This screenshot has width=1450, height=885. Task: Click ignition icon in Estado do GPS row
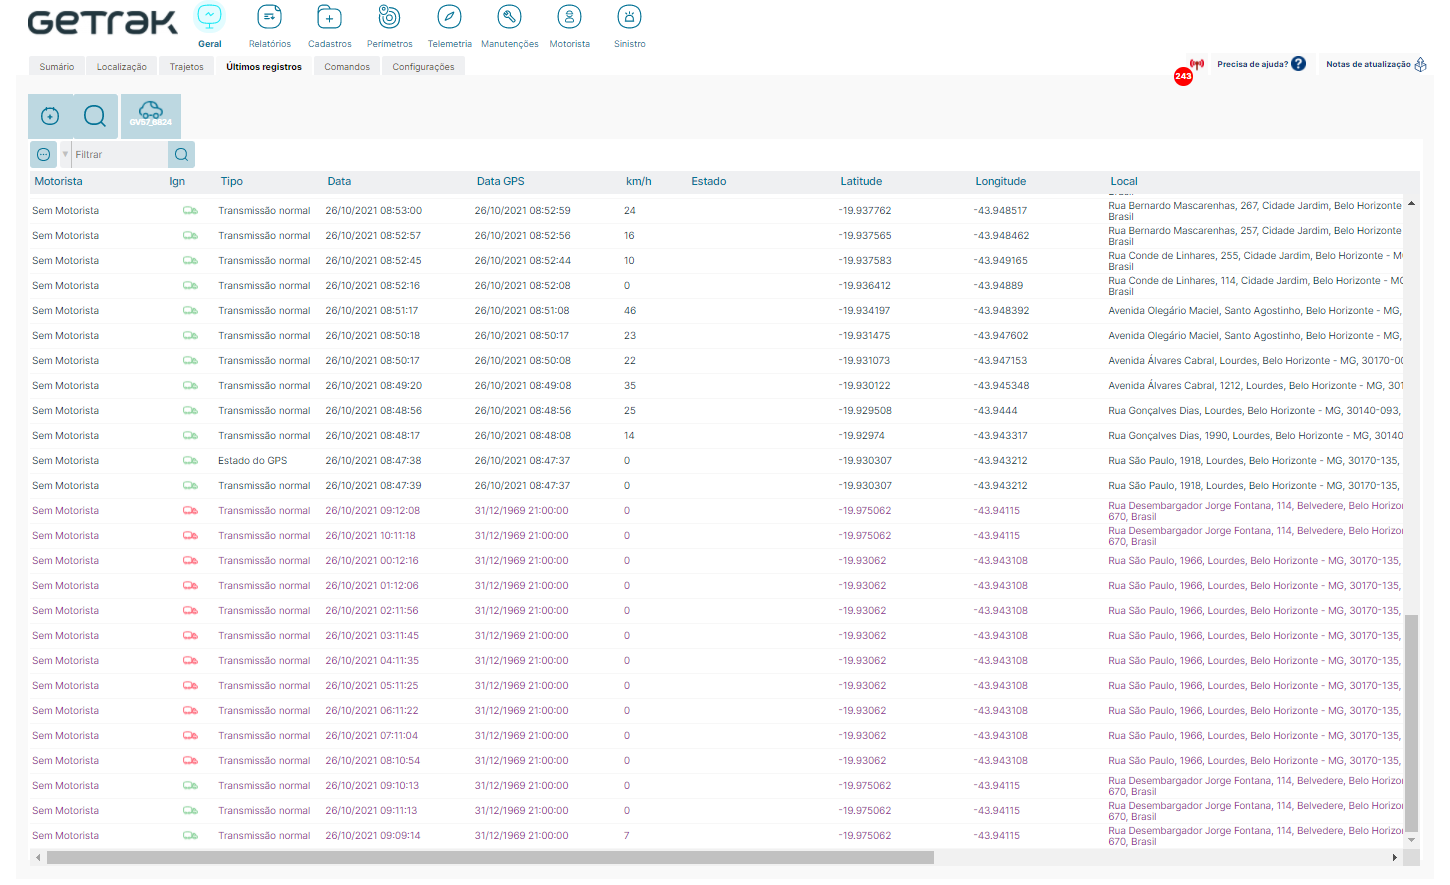[x=190, y=461]
